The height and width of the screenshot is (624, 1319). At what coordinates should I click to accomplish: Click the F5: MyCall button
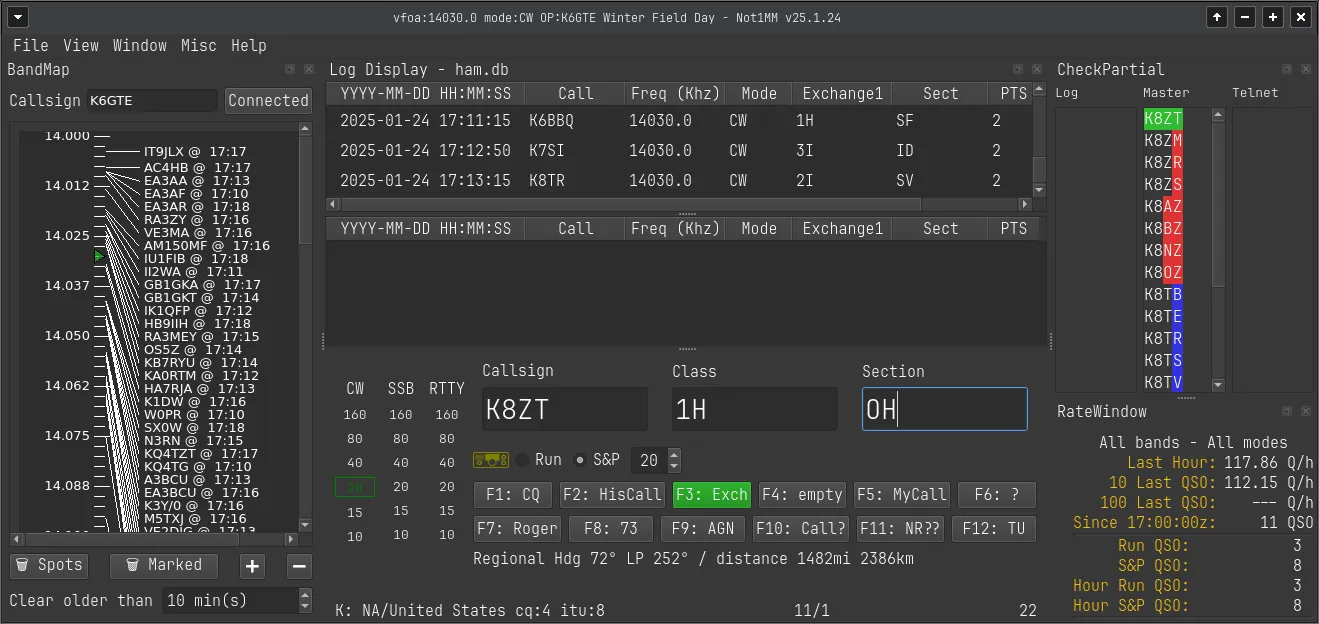901,494
